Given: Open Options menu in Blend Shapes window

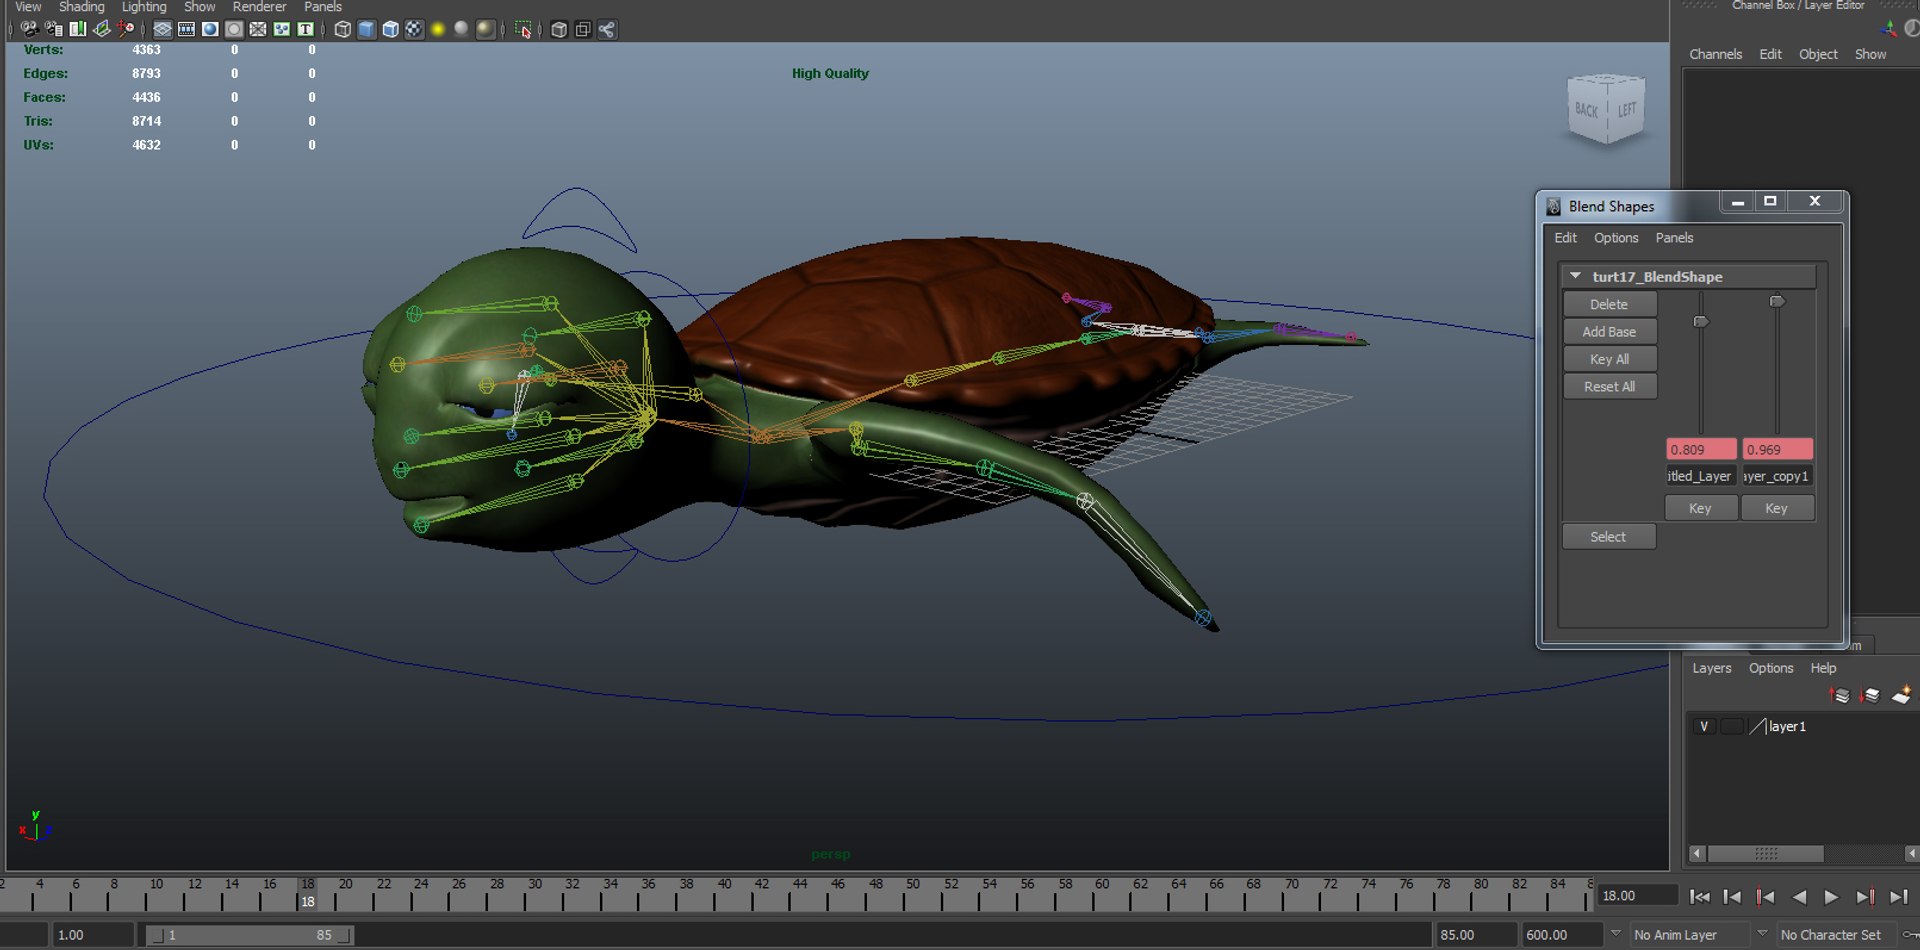Looking at the screenshot, I should [x=1616, y=237].
